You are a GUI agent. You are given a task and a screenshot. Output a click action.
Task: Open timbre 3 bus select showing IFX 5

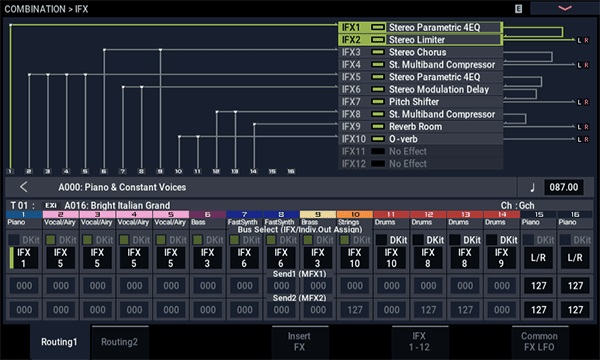[x=97, y=257]
